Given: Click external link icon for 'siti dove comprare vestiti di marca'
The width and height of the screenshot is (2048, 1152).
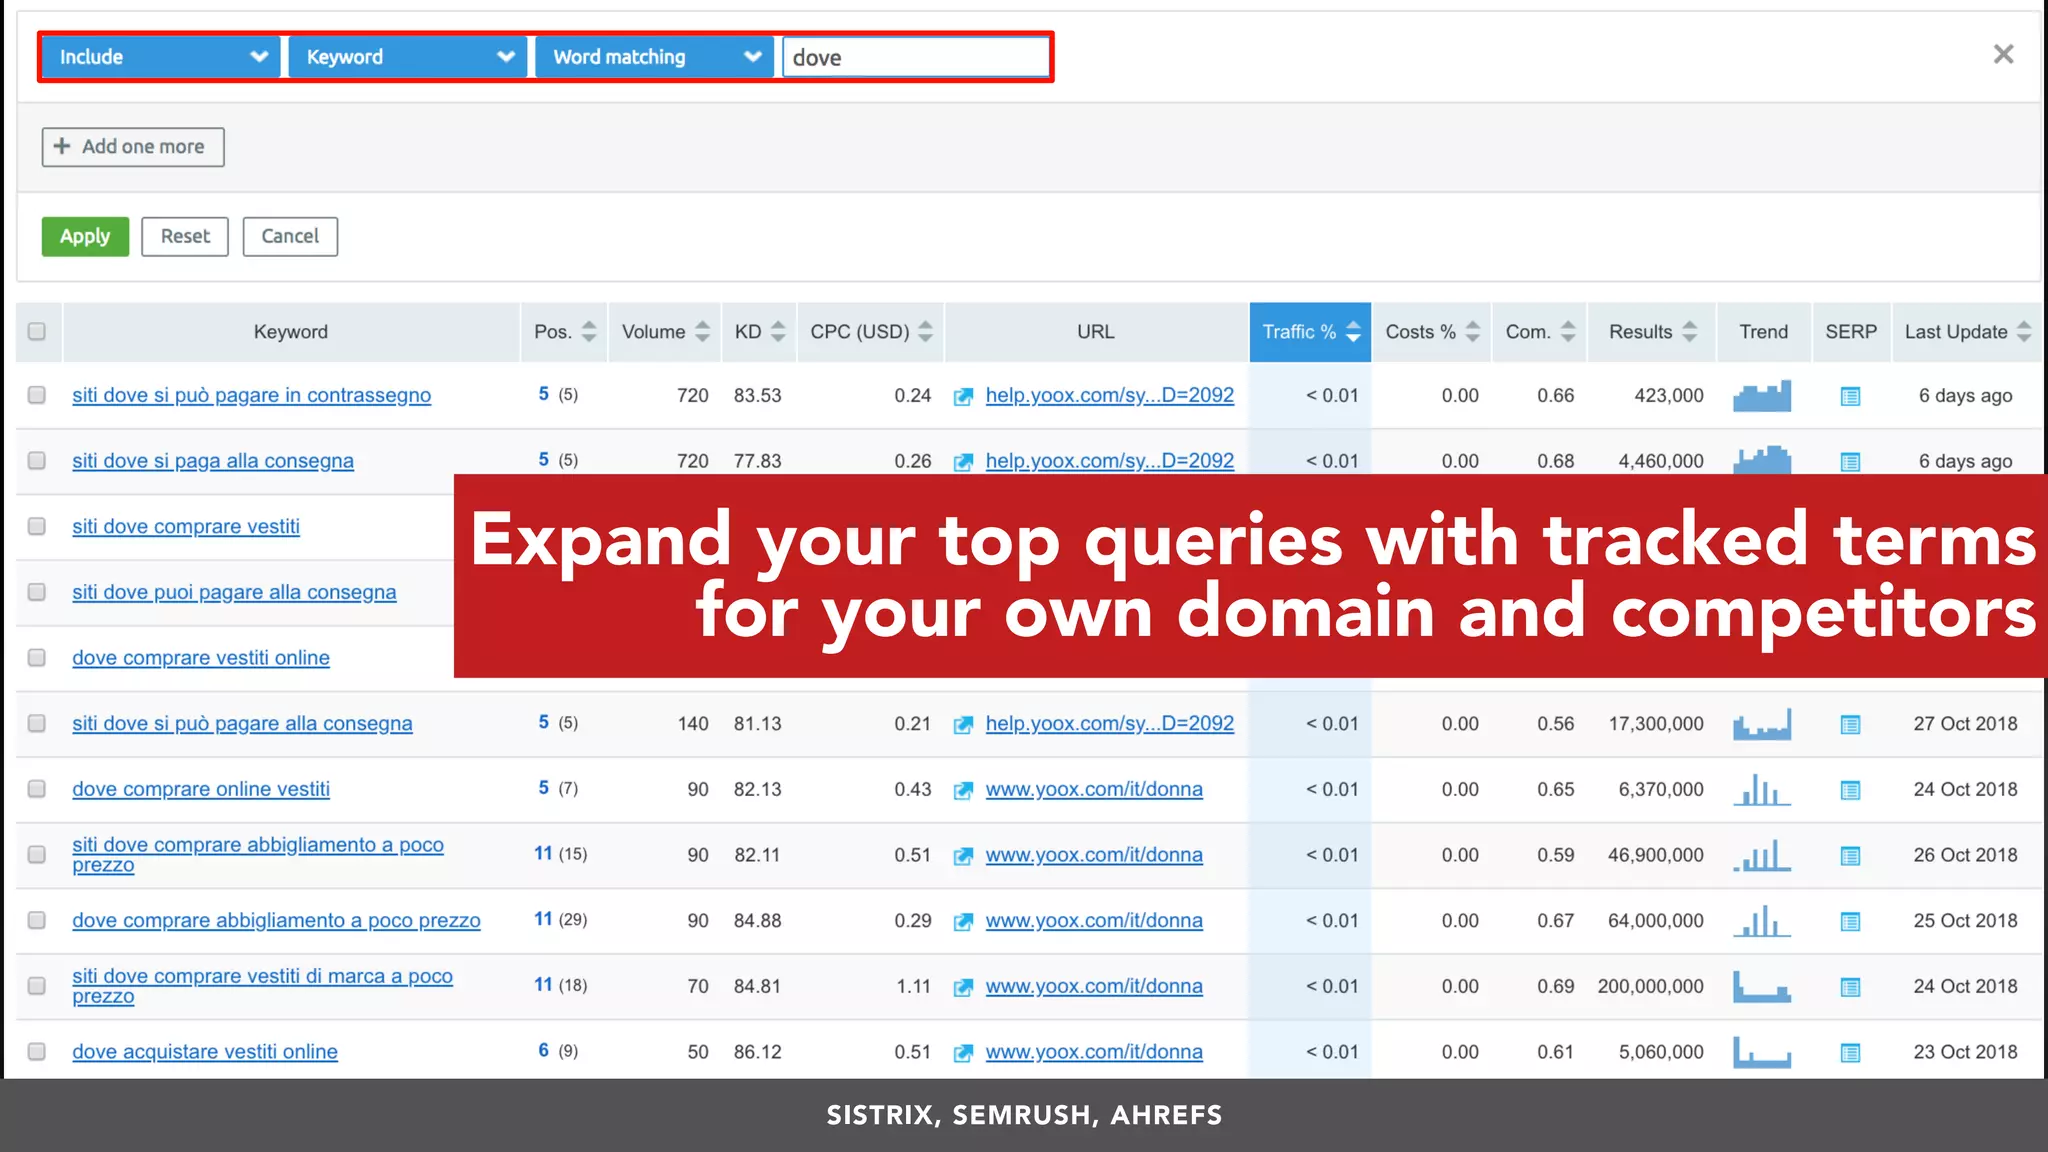Looking at the screenshot, I should [963, 988].
